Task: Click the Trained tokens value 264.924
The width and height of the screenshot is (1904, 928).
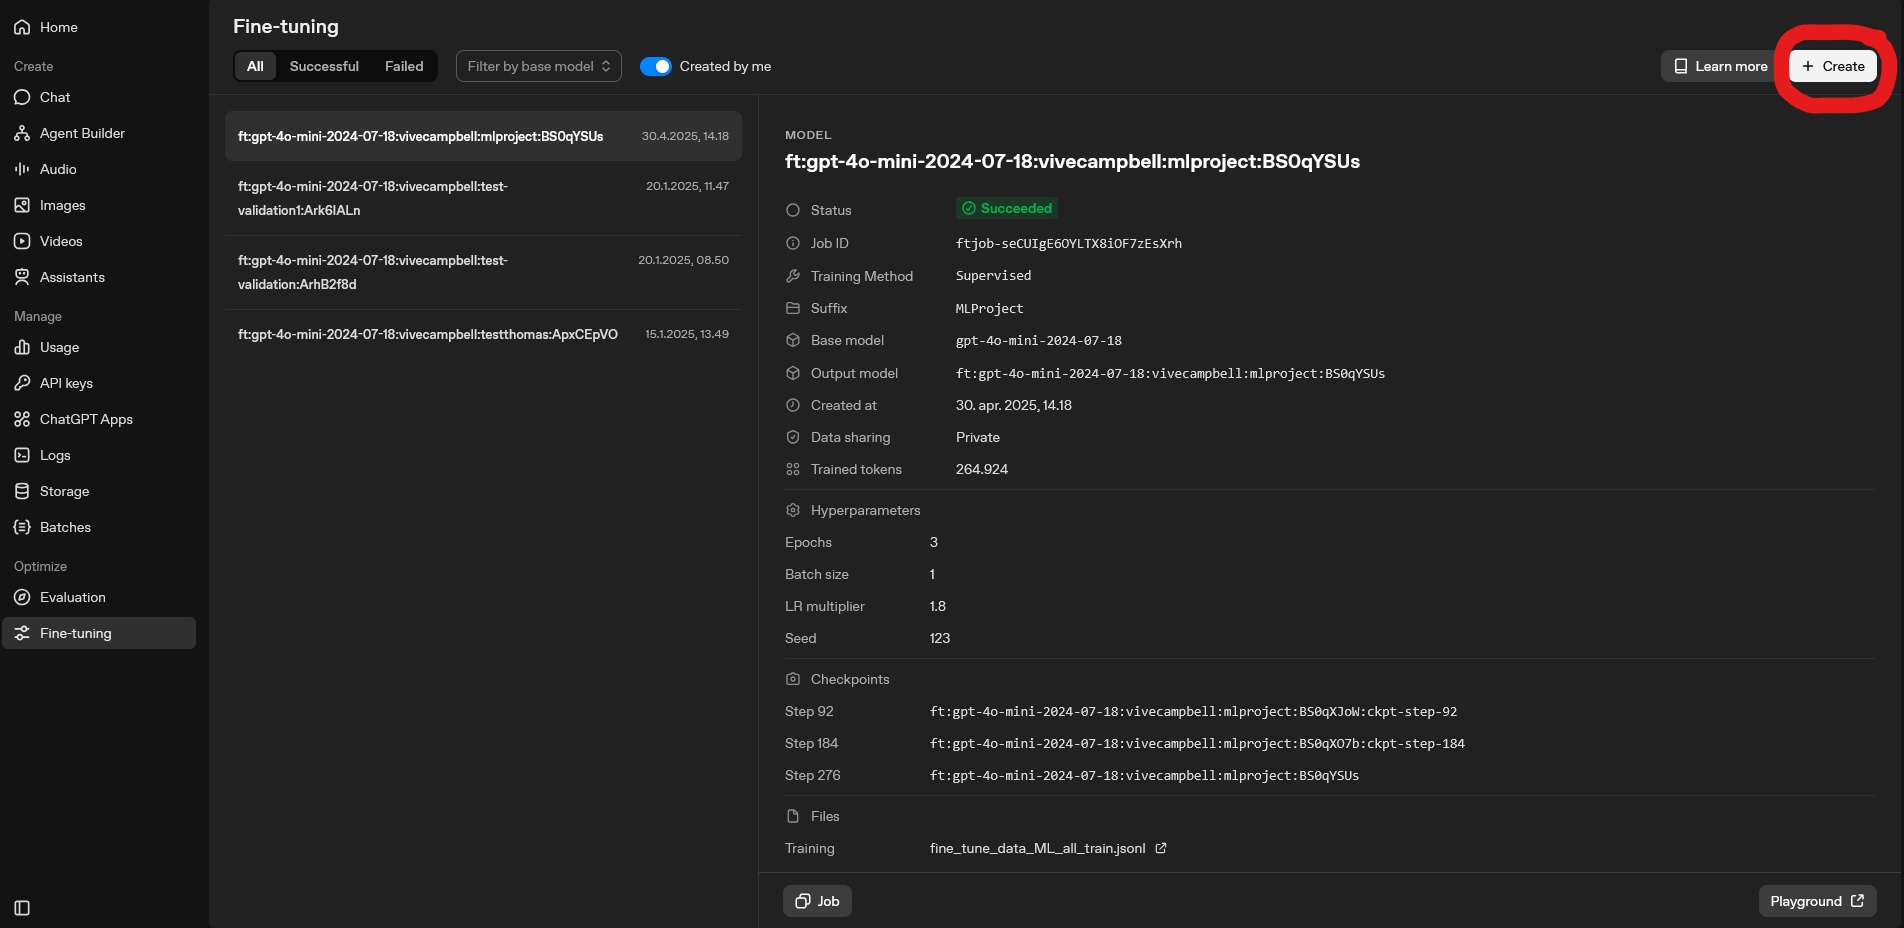Action: (x=982, y=469)
